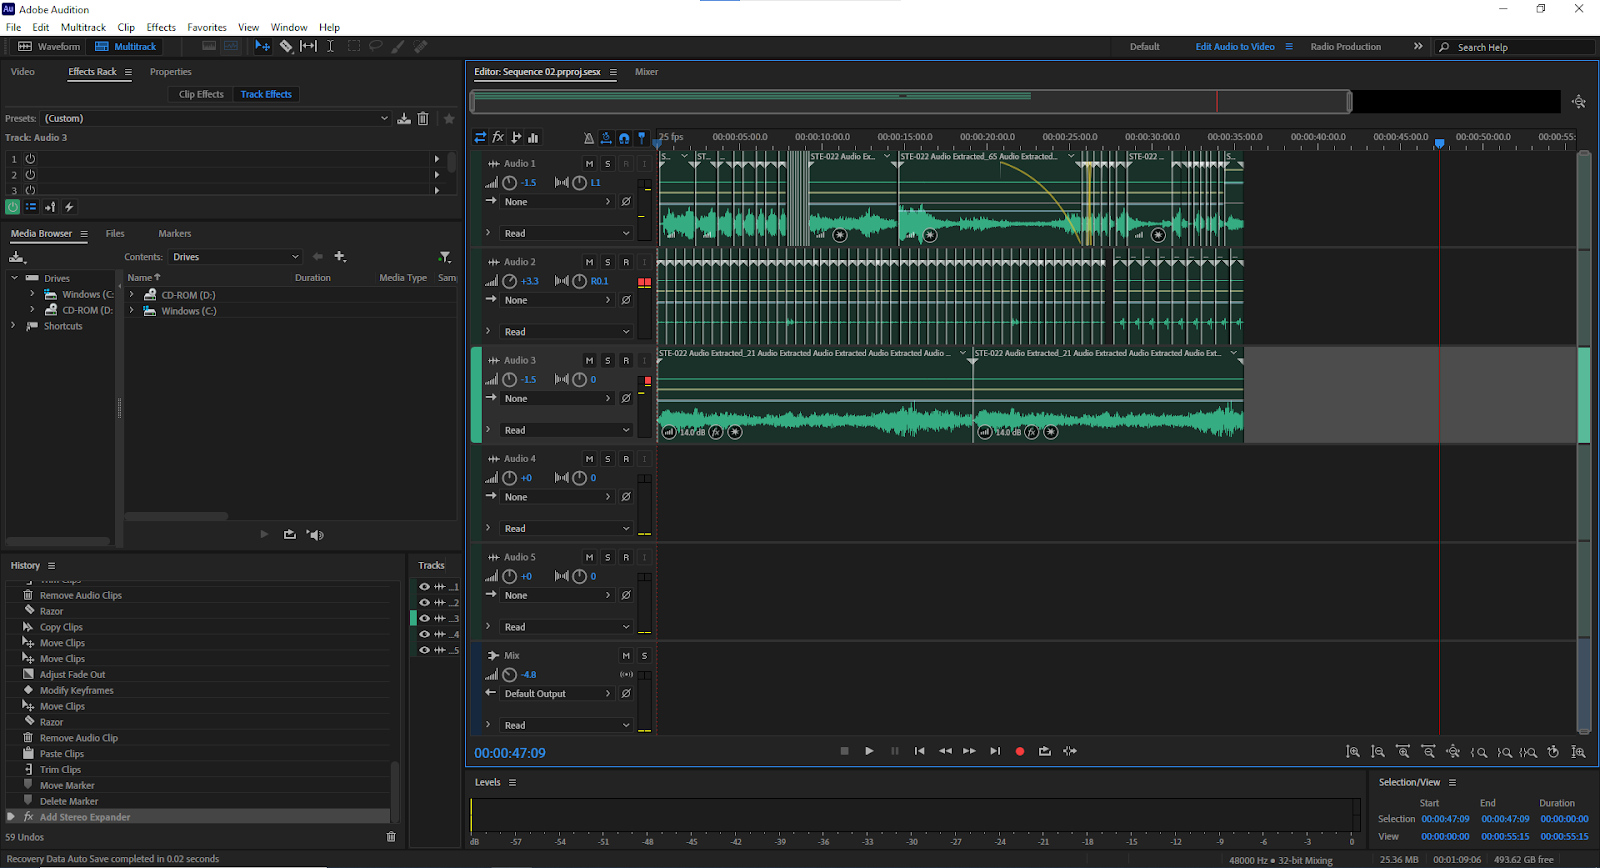Show the Effects (fx) view in editor
Image resolution: width=1600 pixels, height=868 pixels.
[498, 138]
